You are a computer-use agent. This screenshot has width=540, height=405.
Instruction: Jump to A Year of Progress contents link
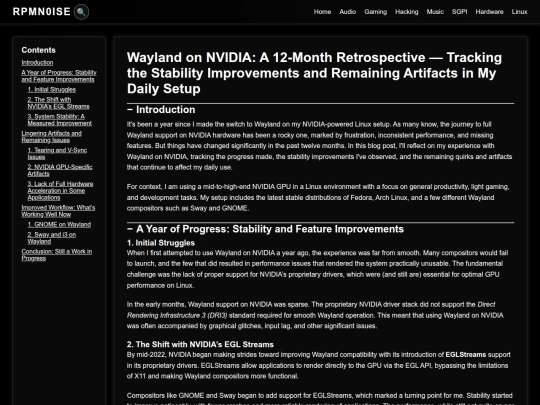click(x=59, y=76)
